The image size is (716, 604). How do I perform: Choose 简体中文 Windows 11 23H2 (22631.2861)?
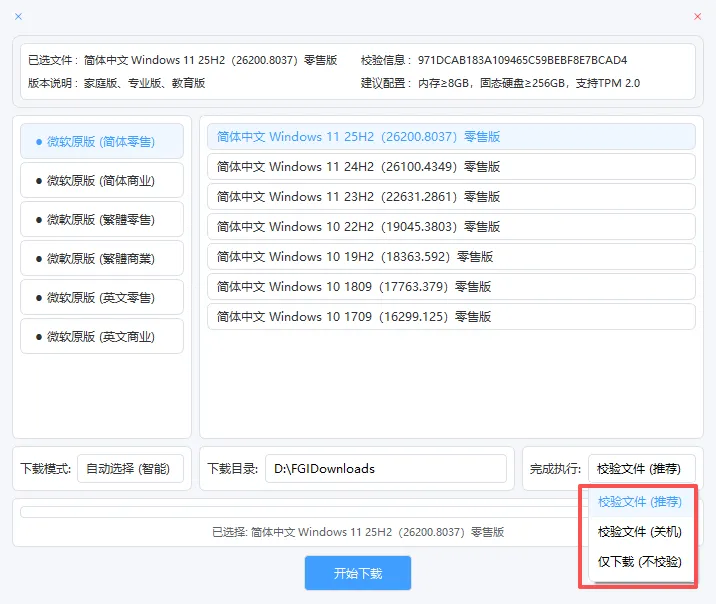pos(451,197)
